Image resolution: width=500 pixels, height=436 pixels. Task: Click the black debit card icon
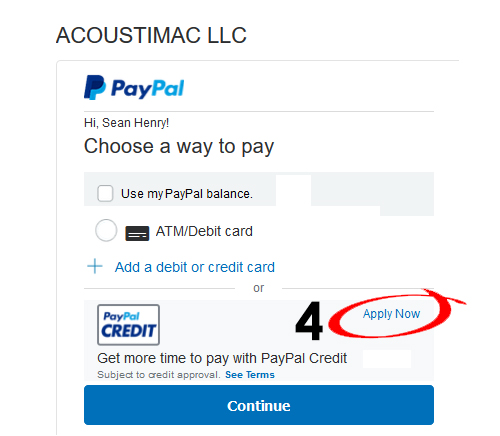(x=137, y=233)
